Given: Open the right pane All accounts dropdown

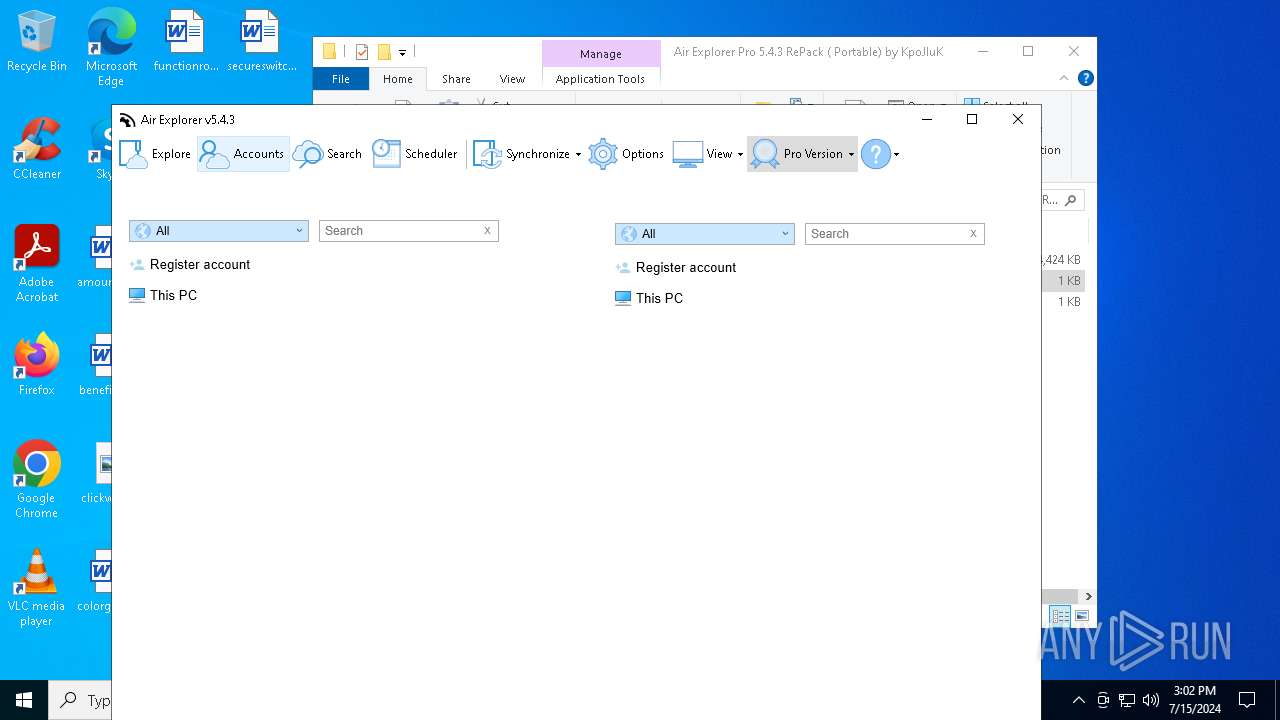Looking at the screenshot, I should [x=705, y=234].
